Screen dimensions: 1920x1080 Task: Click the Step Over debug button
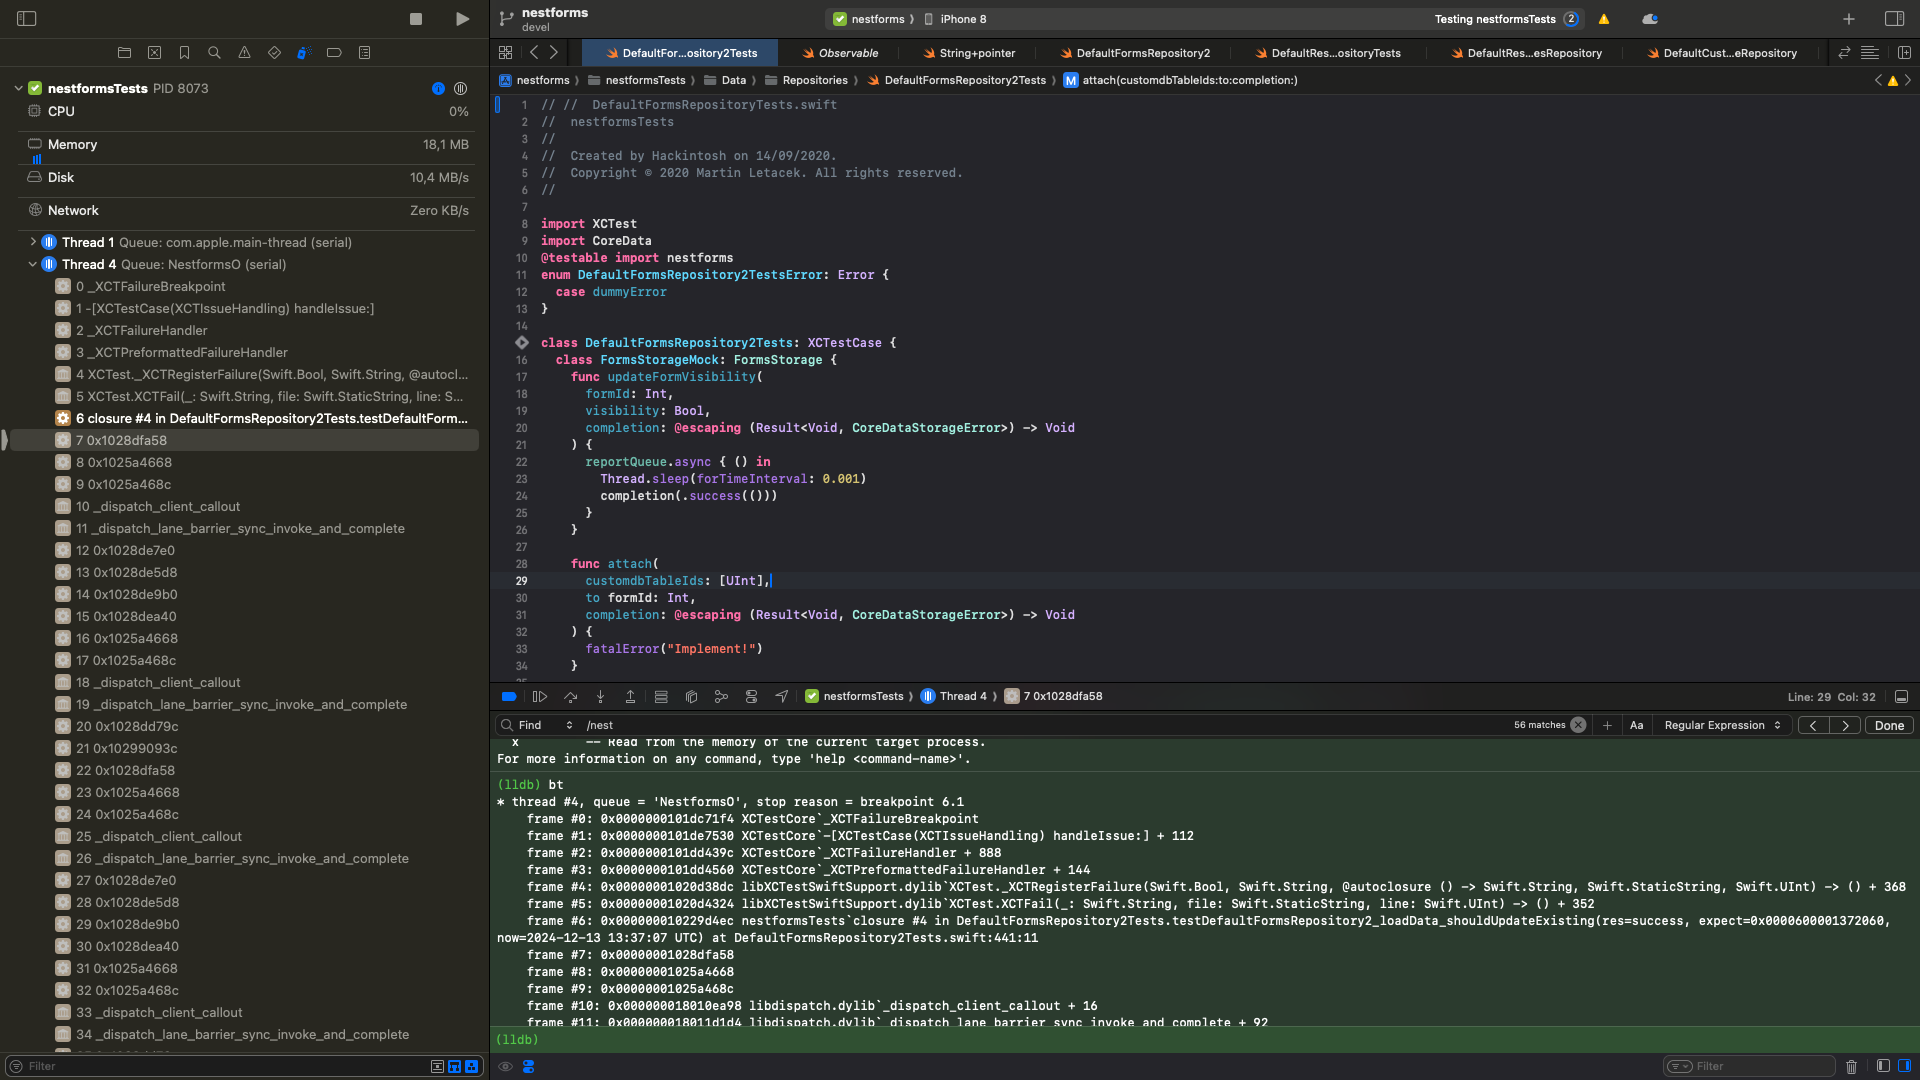(570, 697)
